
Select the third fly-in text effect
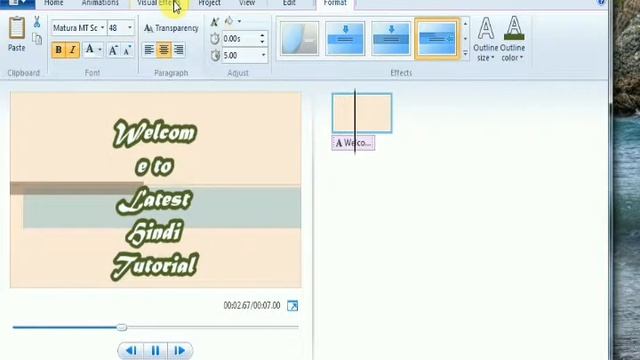point(391,39)
